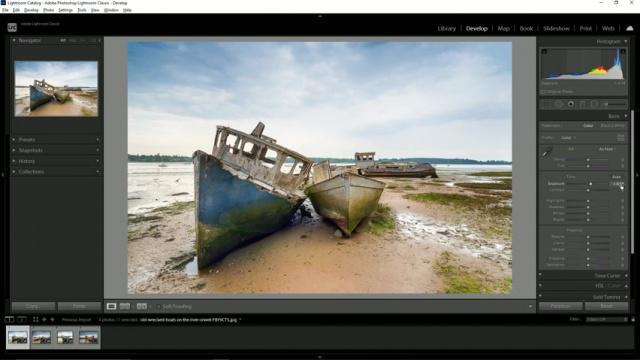640x360 pixels.
Task: Add a new collection with plus icon
Action: click(x=98, y=172)
